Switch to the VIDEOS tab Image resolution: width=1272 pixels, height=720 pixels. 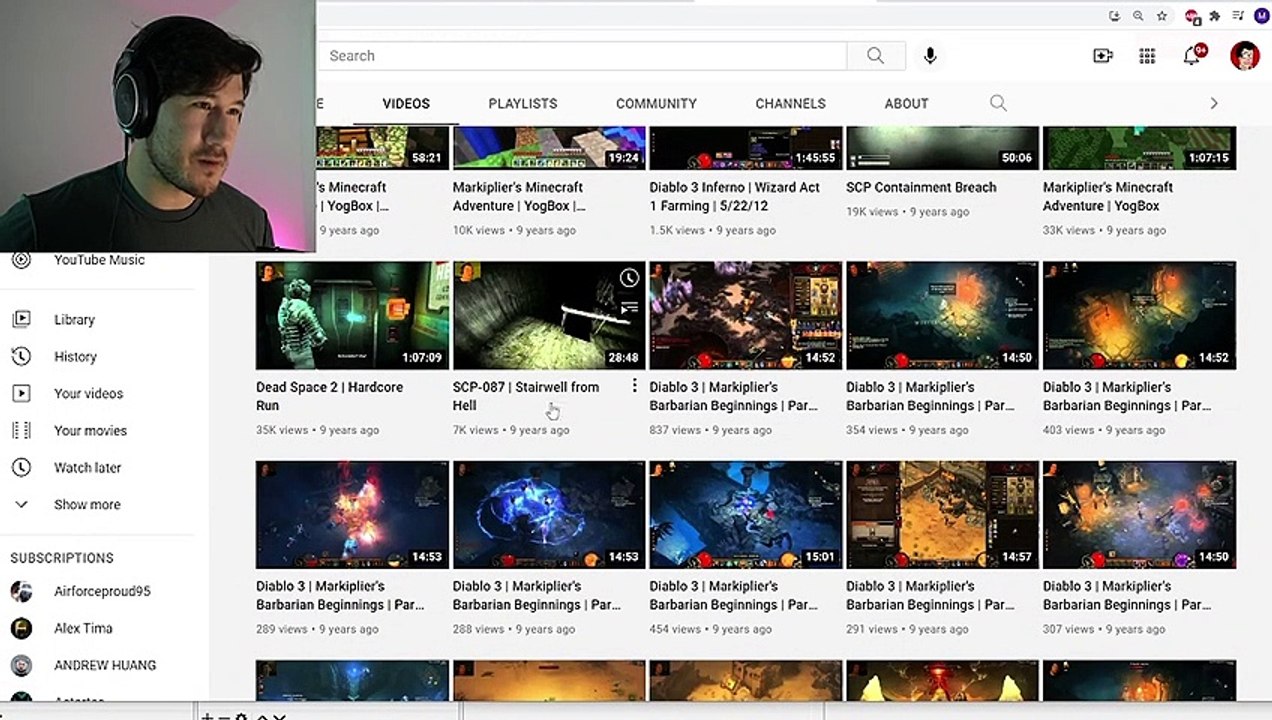pos(406,103)
